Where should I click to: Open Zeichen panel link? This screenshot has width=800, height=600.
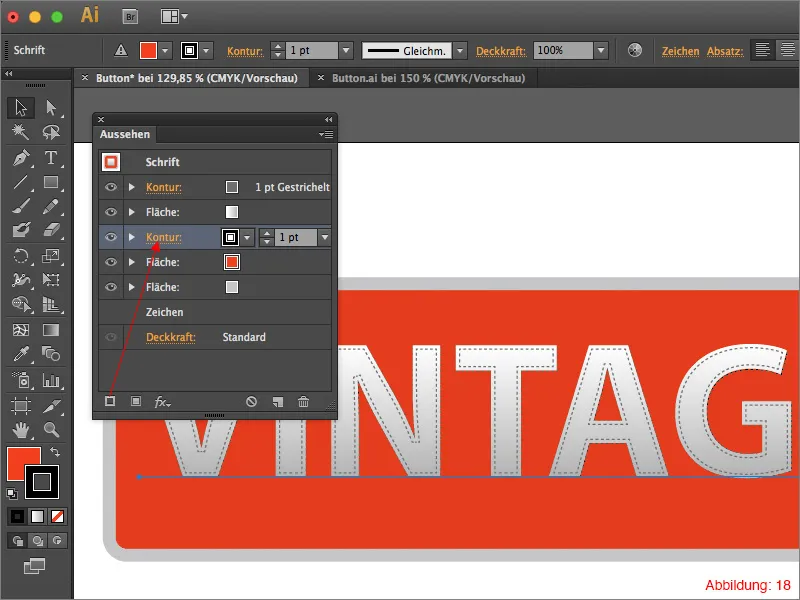(x=680, y=51)
